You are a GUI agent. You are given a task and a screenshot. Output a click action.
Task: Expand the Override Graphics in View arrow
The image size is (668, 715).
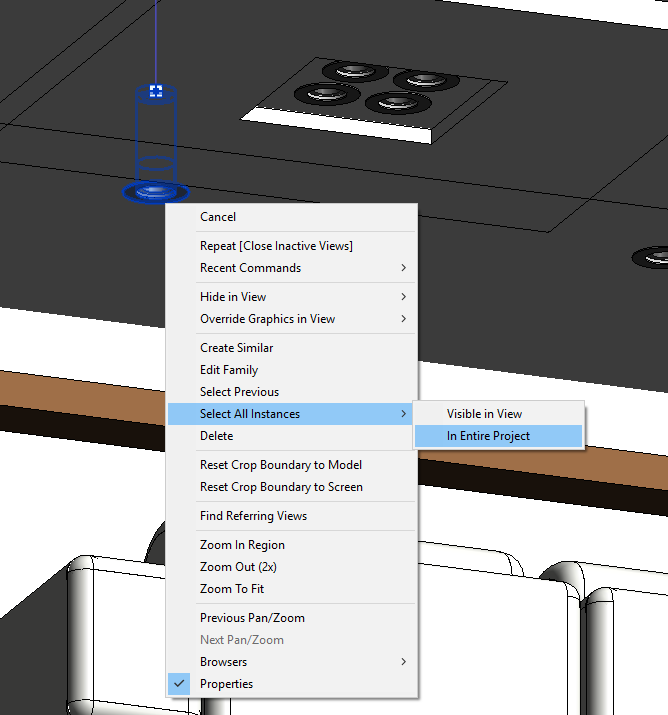(404, 319)
